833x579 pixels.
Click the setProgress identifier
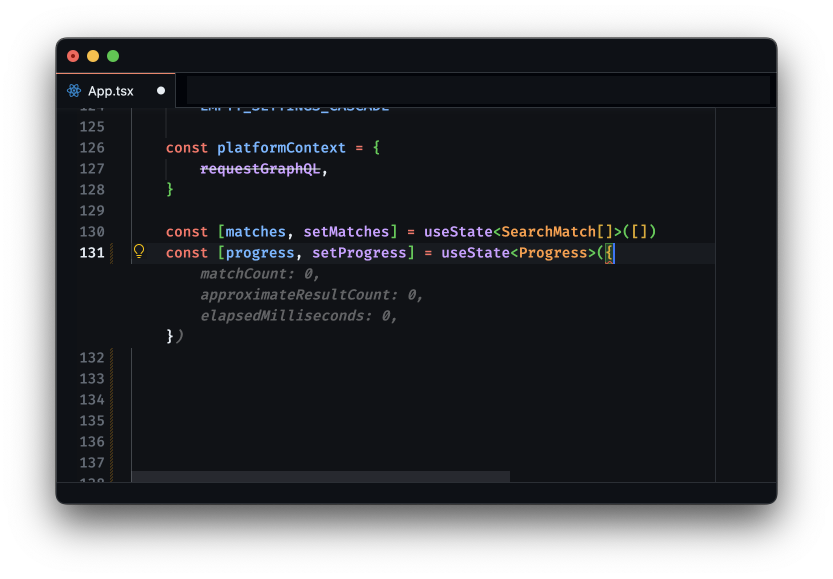359,253
